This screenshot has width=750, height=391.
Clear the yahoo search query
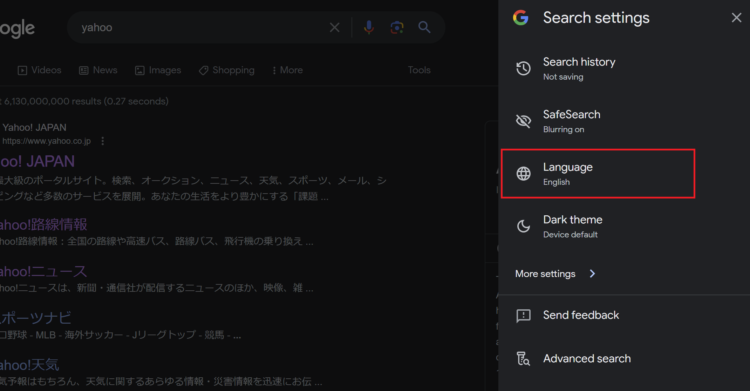tap(334, 28)
